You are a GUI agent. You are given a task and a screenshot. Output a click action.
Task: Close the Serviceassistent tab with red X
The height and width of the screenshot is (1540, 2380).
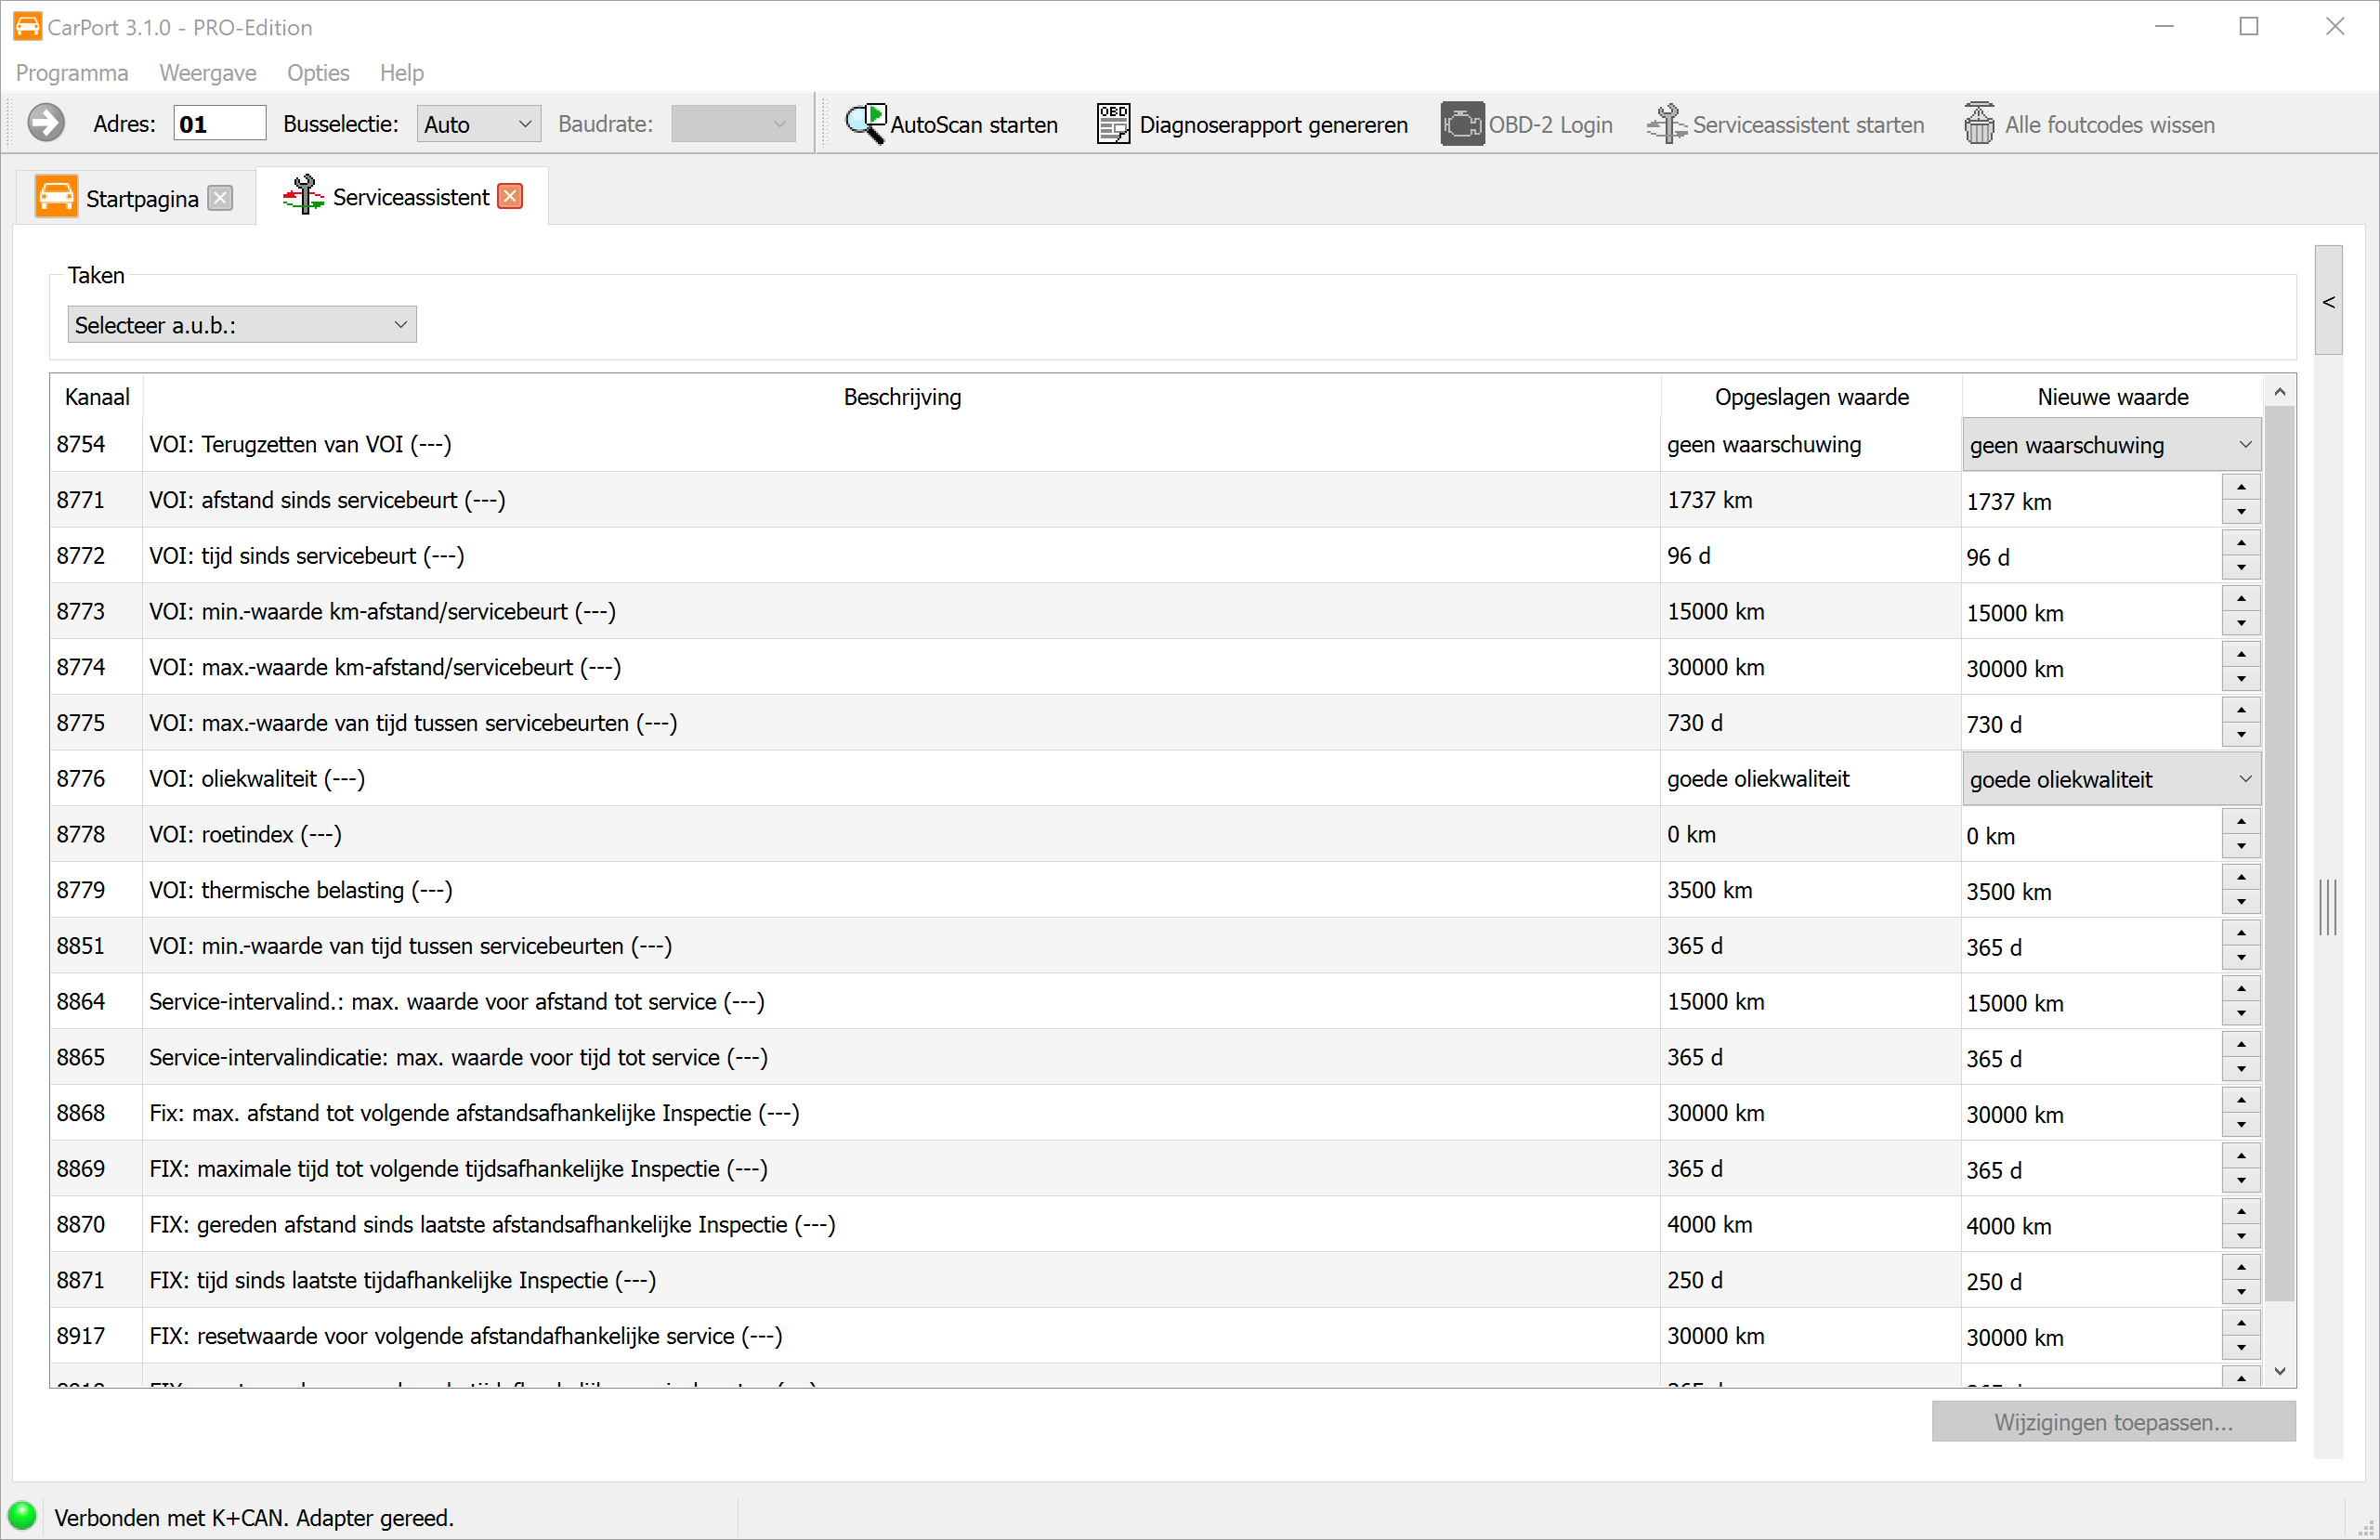(510, 197)
